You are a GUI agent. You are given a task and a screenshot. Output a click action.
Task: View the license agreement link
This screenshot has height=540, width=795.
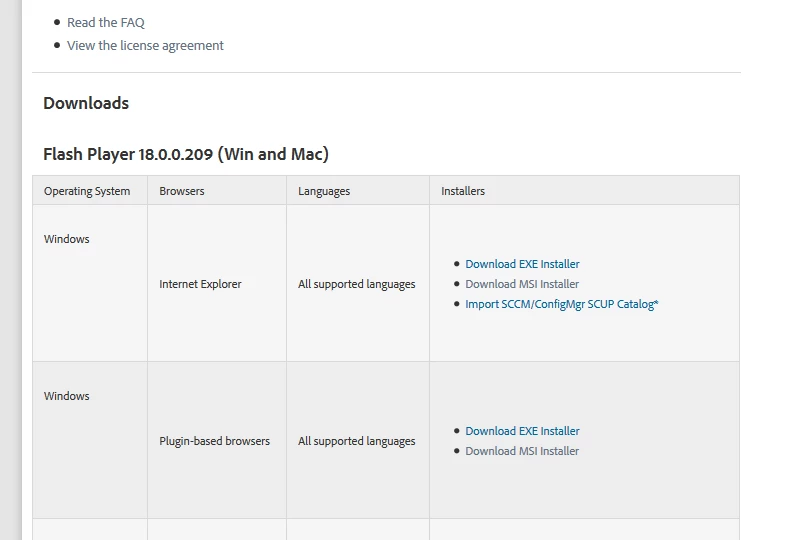[x=145, y=46]
